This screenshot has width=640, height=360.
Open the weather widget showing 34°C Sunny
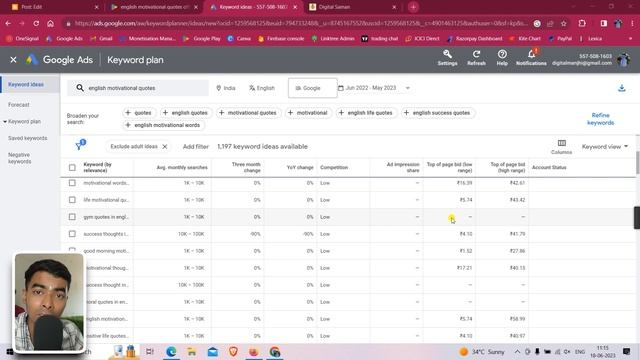click(x=482, y=351)
